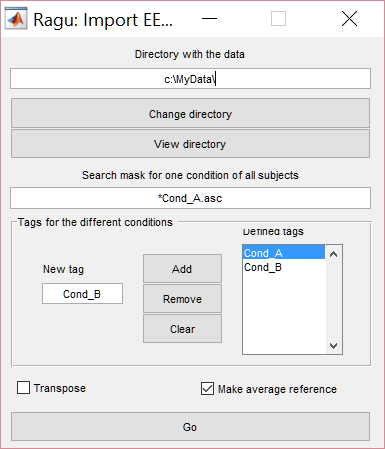Click Go to start import
The height and width of the screenshot is (449, 385).
[x=190, y=427]
